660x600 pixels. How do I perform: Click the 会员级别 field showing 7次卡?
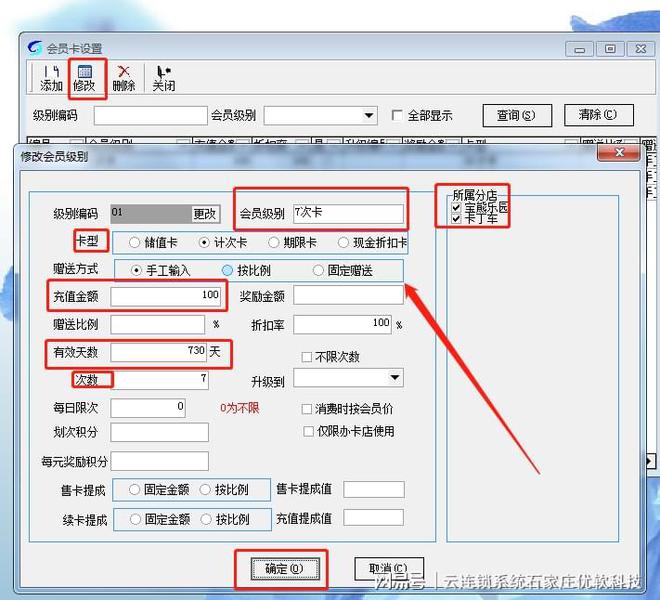(x=348, y=213)
